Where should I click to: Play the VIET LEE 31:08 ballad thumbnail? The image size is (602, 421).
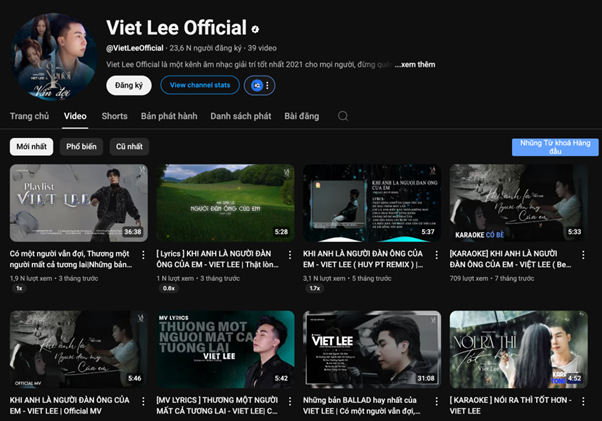tap(372, 350)
